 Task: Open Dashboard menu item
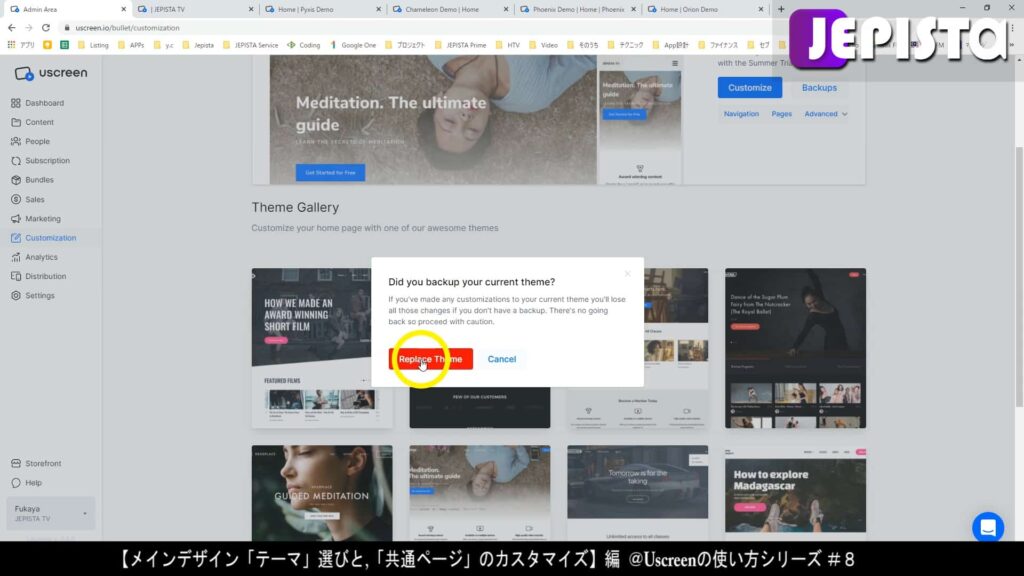click(44, 103)
